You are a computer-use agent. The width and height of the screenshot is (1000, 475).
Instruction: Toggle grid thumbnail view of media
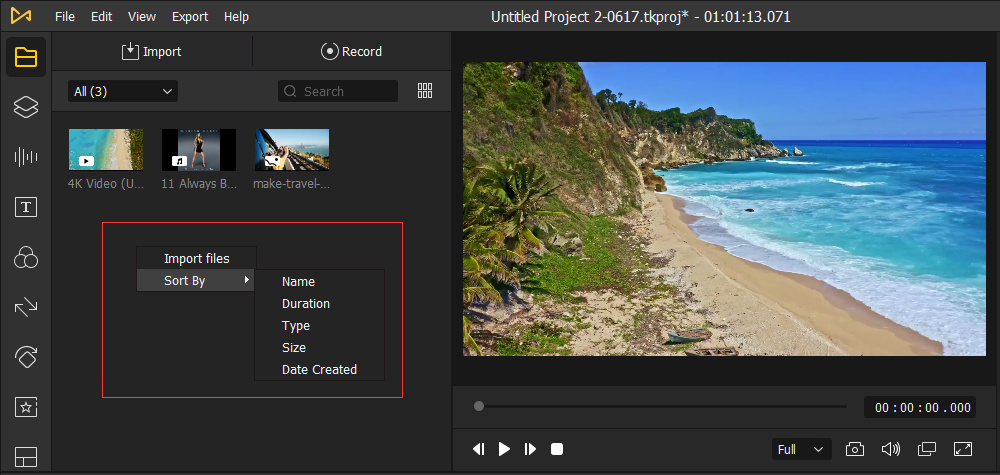coord(425,91)
